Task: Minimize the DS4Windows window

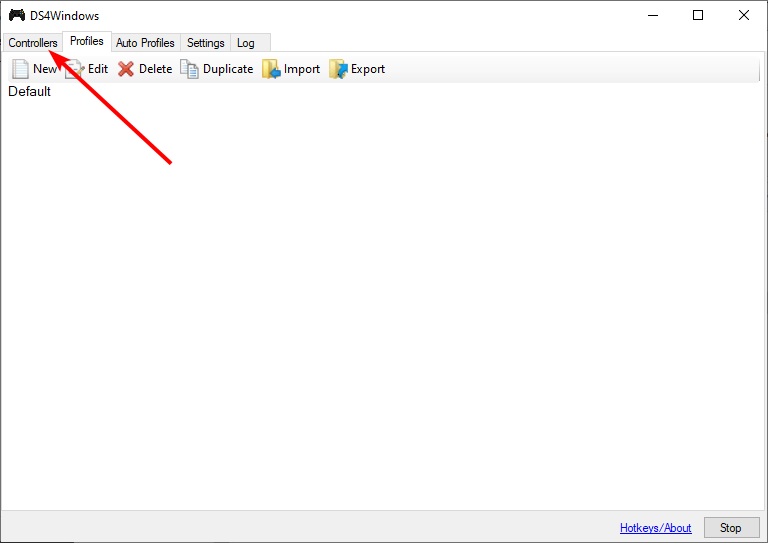Action: [x=653, y=15]
